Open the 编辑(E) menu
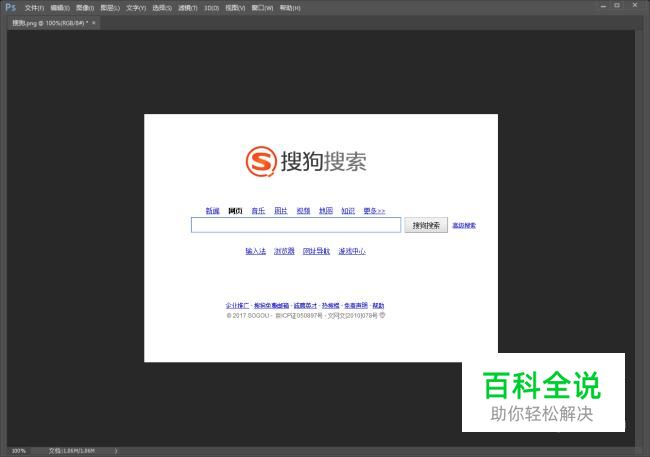The image size is (650, 457). (x=60, y=8)
